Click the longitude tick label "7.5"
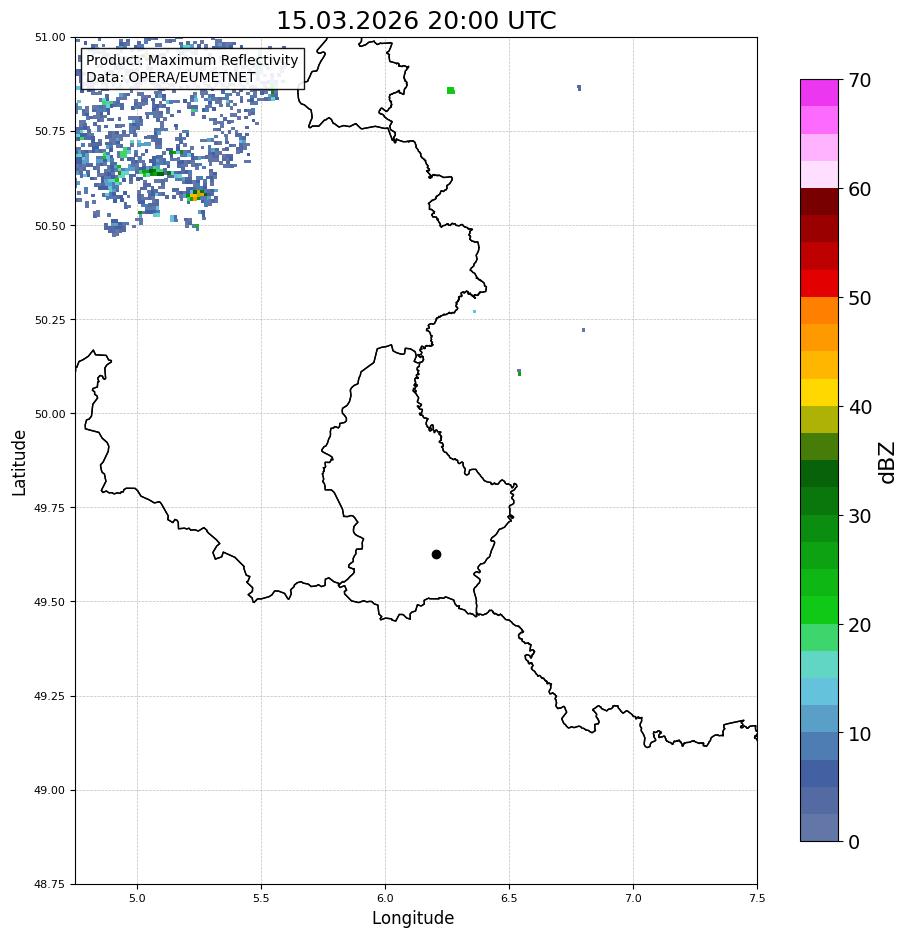Screen dimensions: 908x937 point(757,898)
